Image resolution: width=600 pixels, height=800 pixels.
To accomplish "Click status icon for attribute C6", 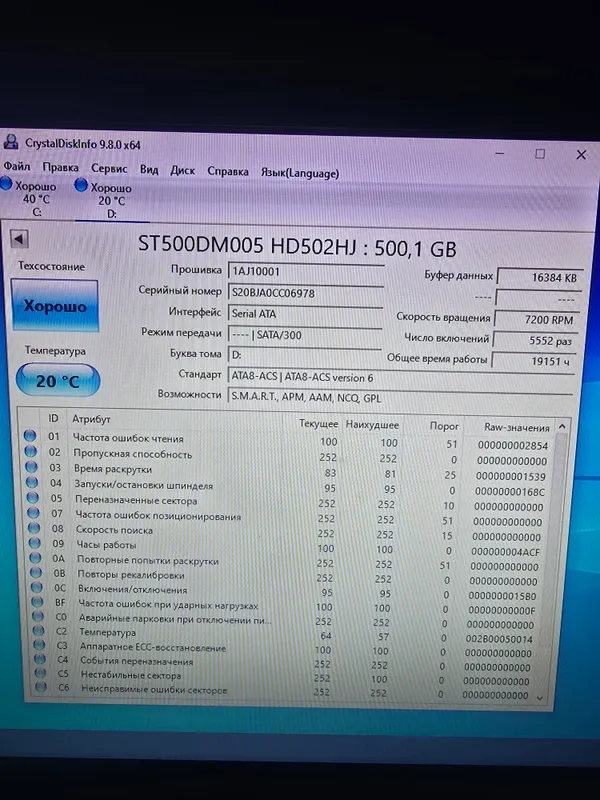I will click(41, 687).
